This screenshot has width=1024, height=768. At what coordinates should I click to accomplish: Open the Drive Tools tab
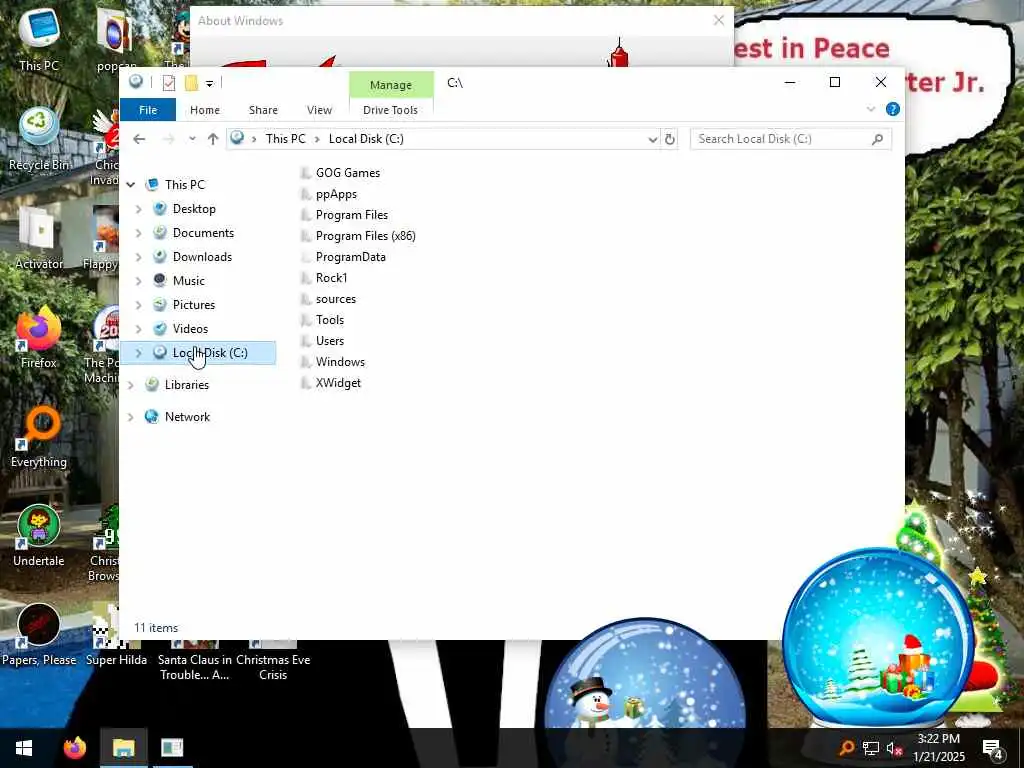pos(391,110)
